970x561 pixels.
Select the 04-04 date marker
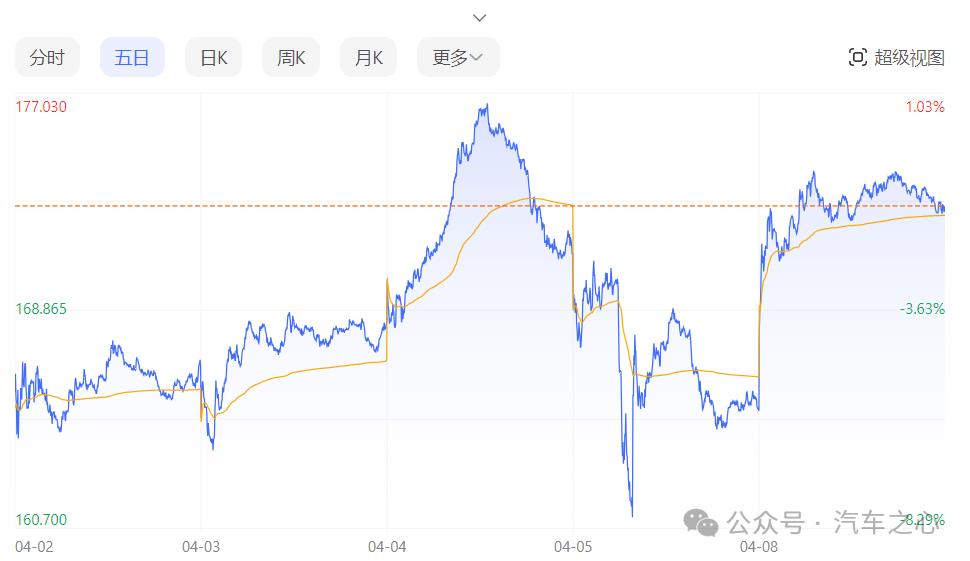click(387, 547)
